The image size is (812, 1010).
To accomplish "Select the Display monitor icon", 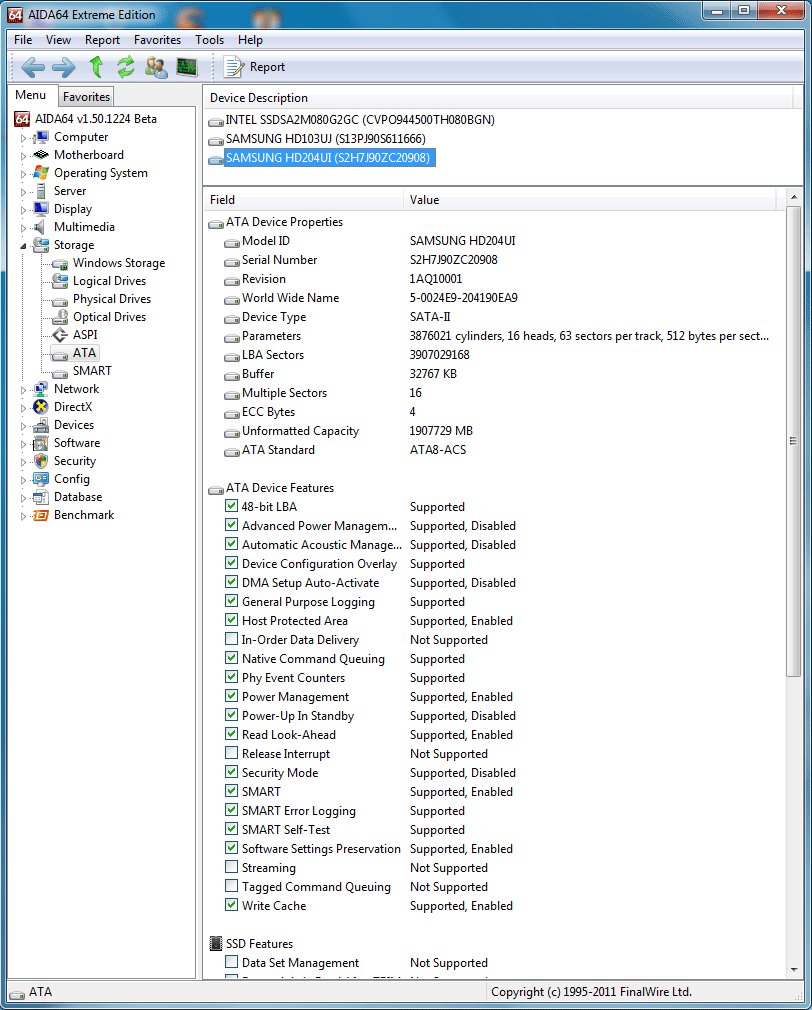I will [x=41, y=209].
